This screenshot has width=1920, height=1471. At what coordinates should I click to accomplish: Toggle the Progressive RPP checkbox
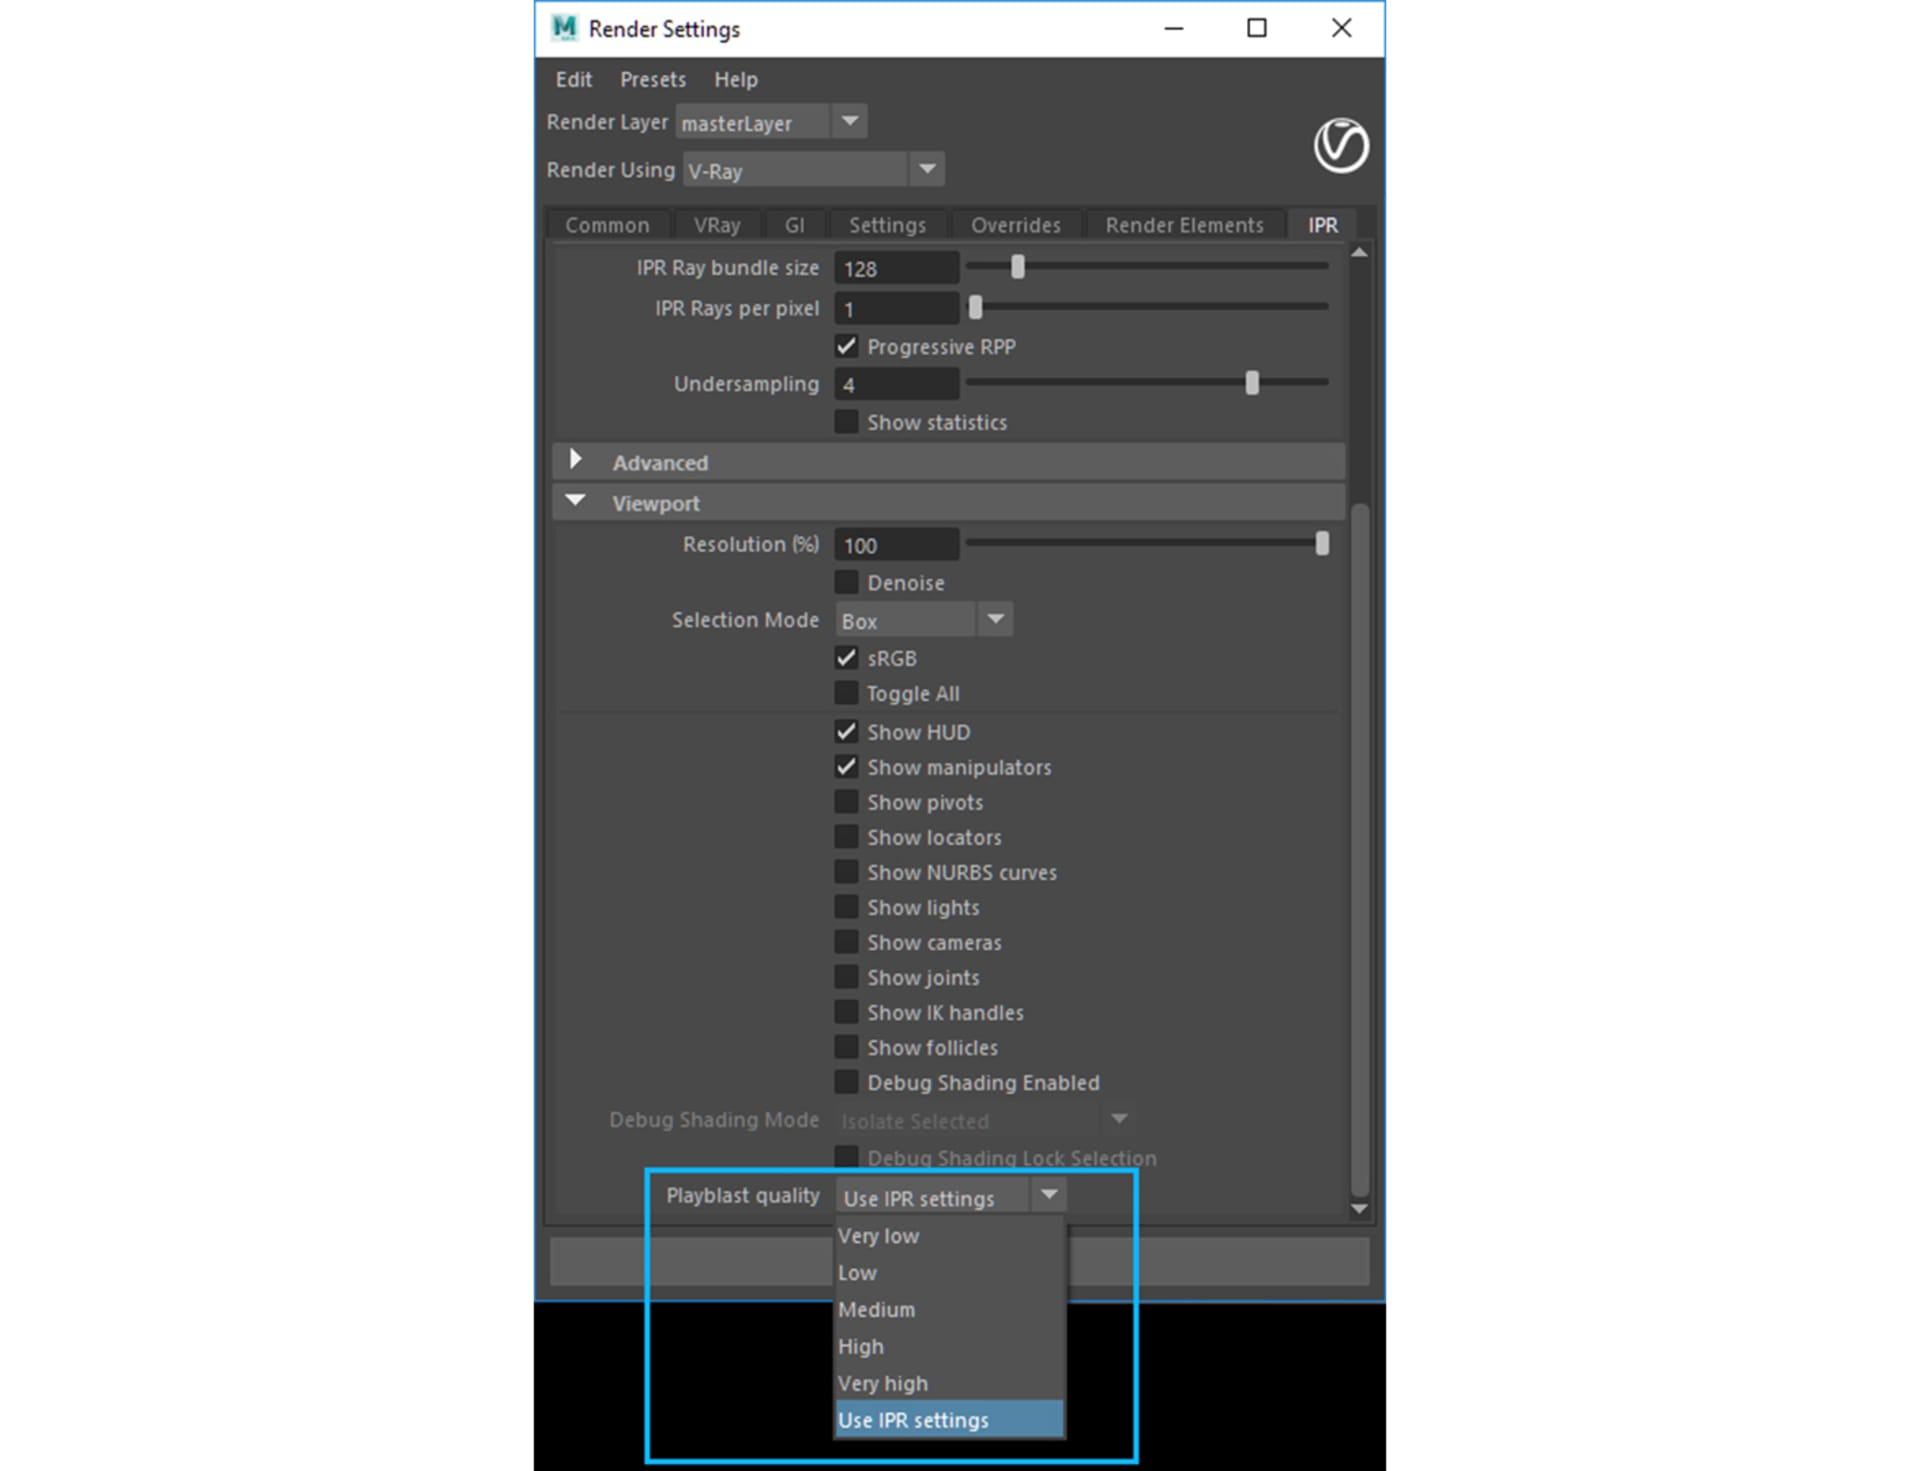[846, 346]
